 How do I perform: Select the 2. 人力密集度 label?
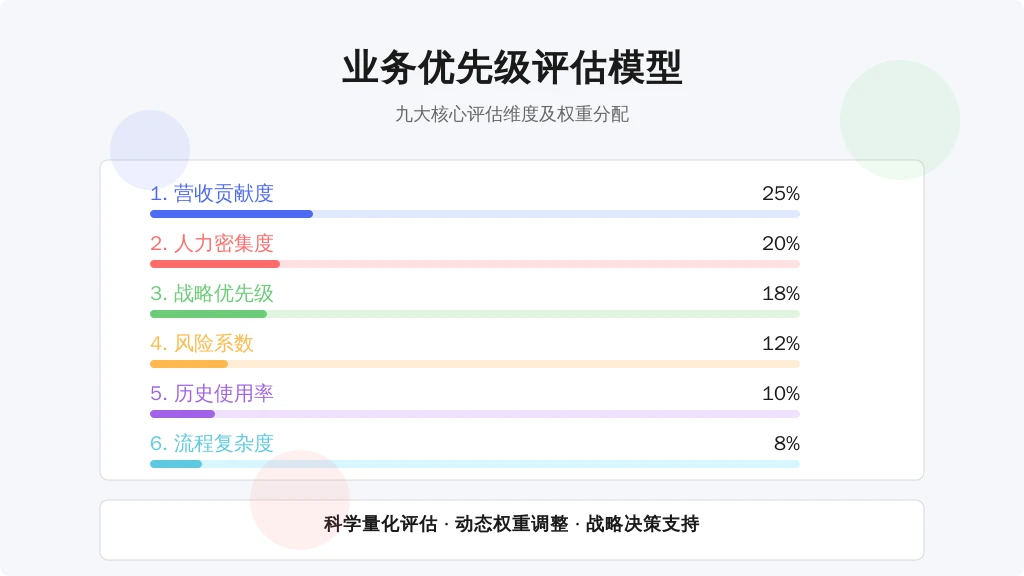click(x=212, y=244)
